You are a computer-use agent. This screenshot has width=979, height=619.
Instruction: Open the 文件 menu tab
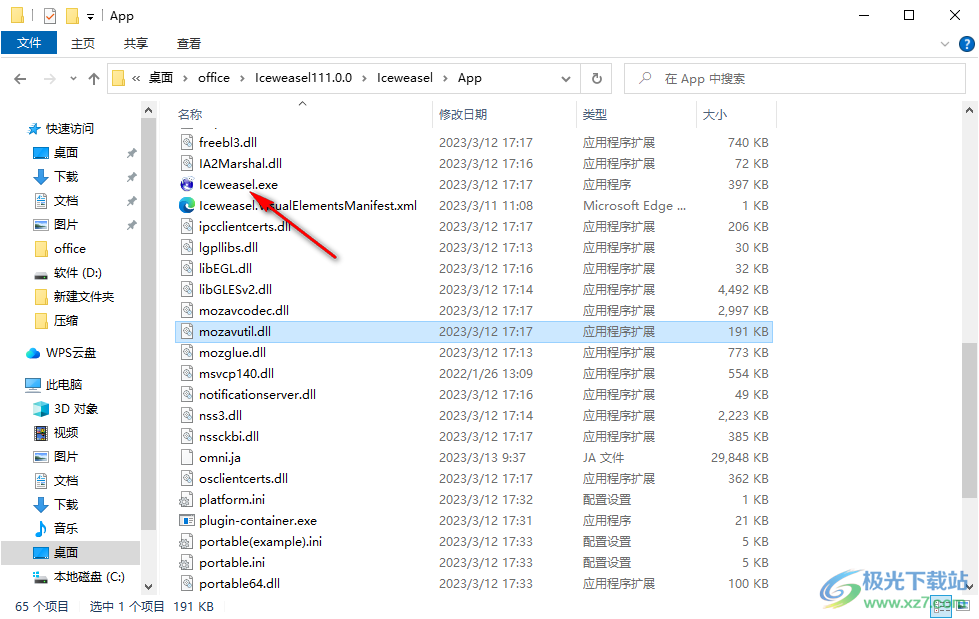[29, 43]
